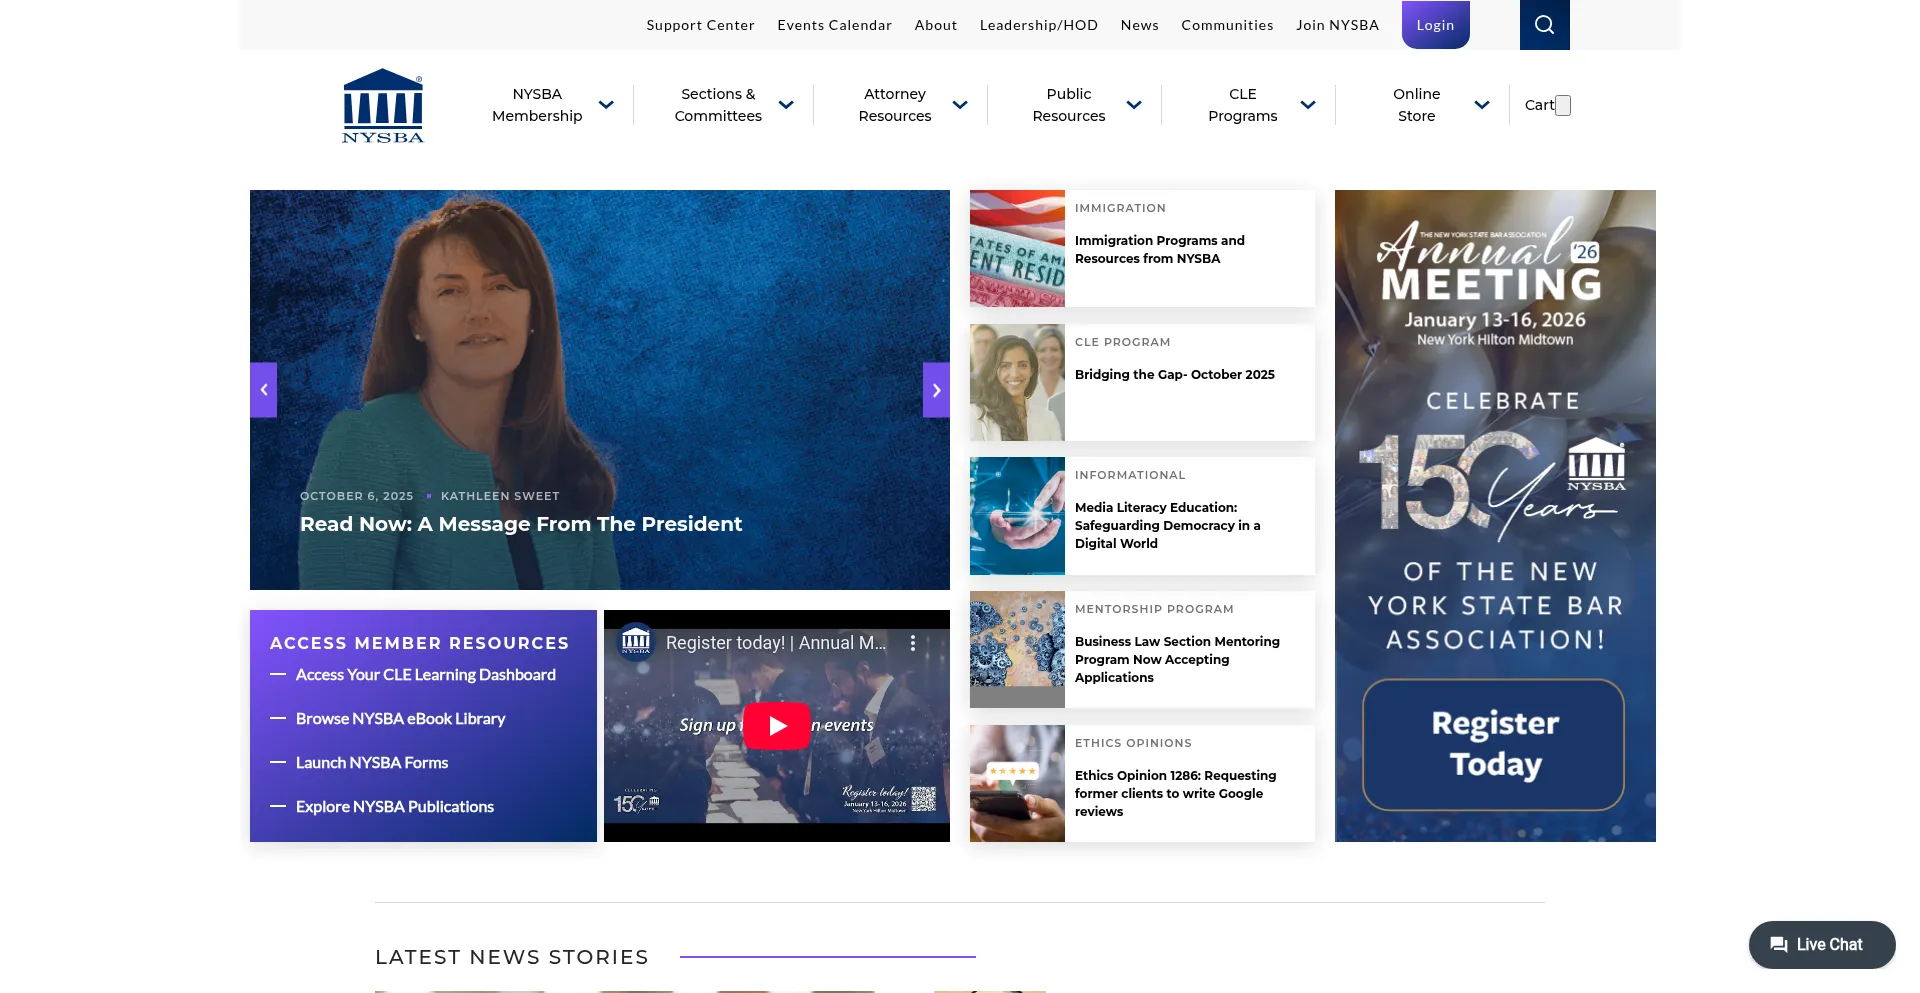1920x993 pixels.
Task: Play the Annual Meeting YouTube video
Action: [x=777, y=726]
